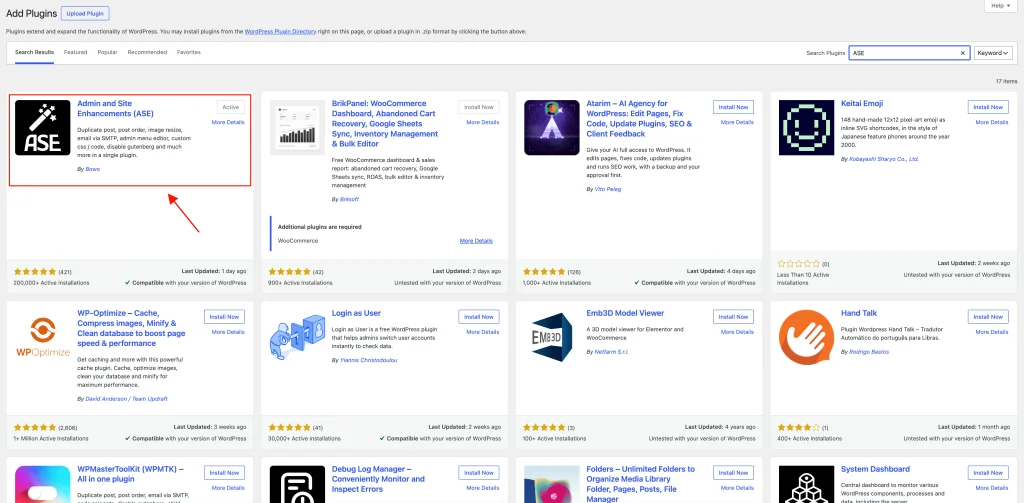Expand the Help dropdown tab
This screenshot has width=1024, height=503.
[x=1000, y=5]
